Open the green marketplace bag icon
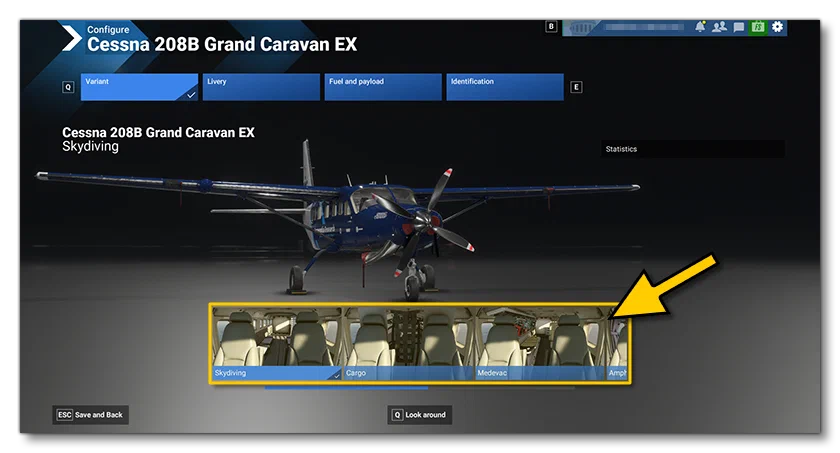Image resolution: width=840 pixels, height=453 pixels. tap(758, 27)
